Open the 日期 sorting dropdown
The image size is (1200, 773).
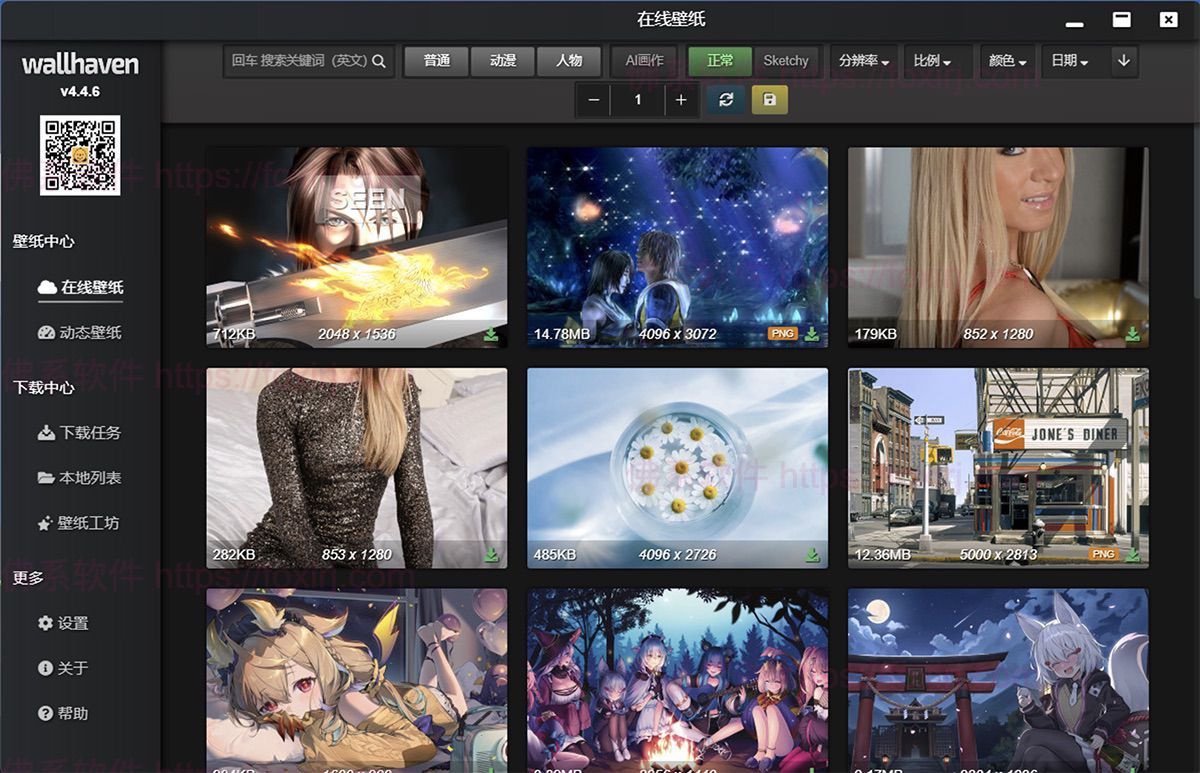1068,61
